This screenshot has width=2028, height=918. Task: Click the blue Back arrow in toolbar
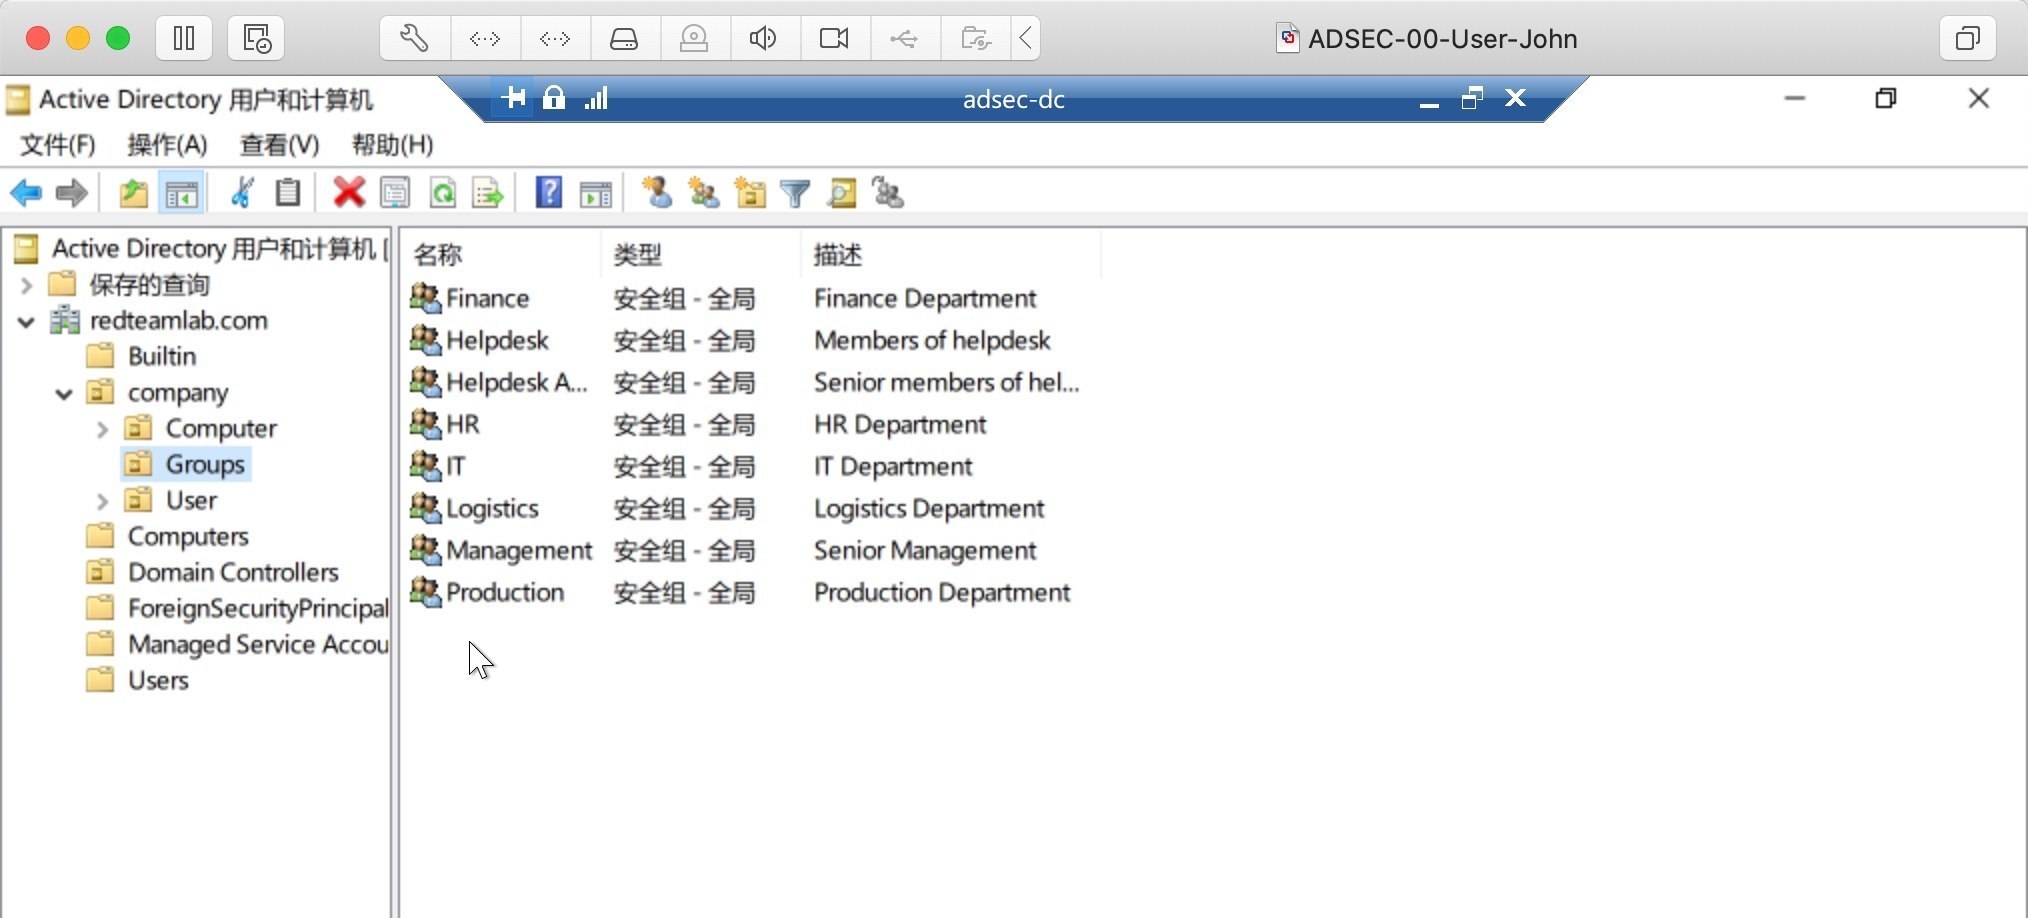click(x=26, y=193)
